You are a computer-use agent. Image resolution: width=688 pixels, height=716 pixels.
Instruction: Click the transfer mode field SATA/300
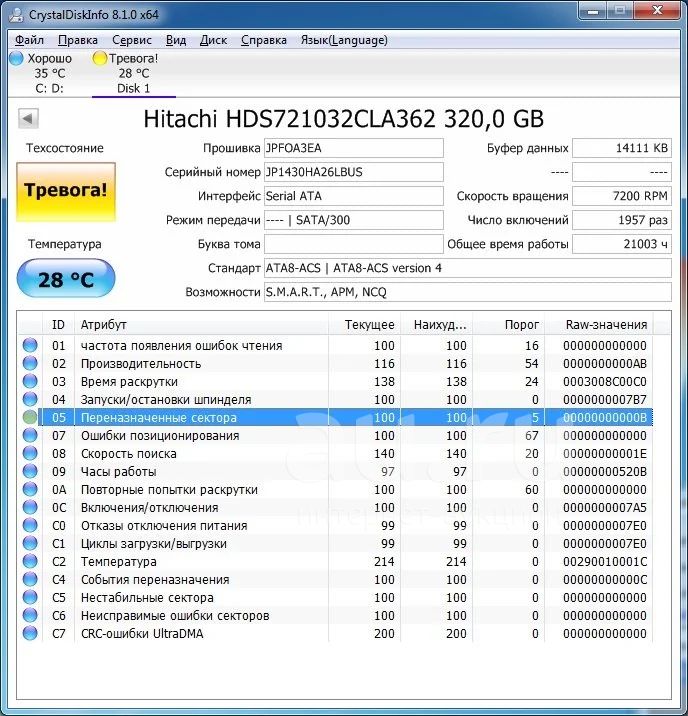coord(353,220)
